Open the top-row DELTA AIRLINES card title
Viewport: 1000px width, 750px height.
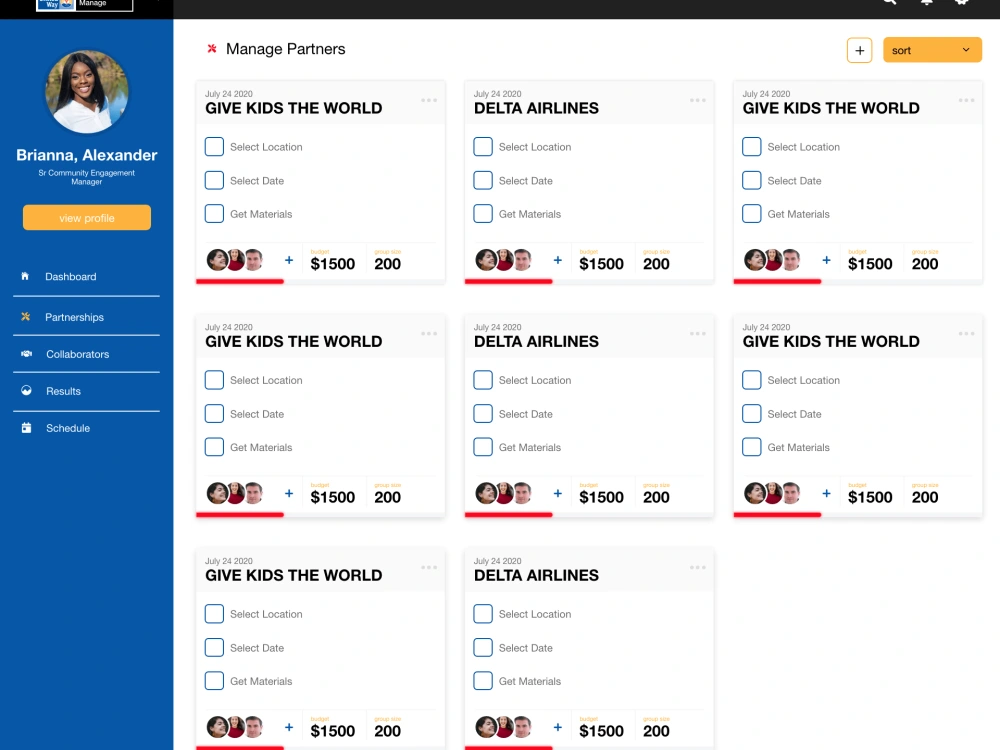pyautogui.click(x=536, y=108)
